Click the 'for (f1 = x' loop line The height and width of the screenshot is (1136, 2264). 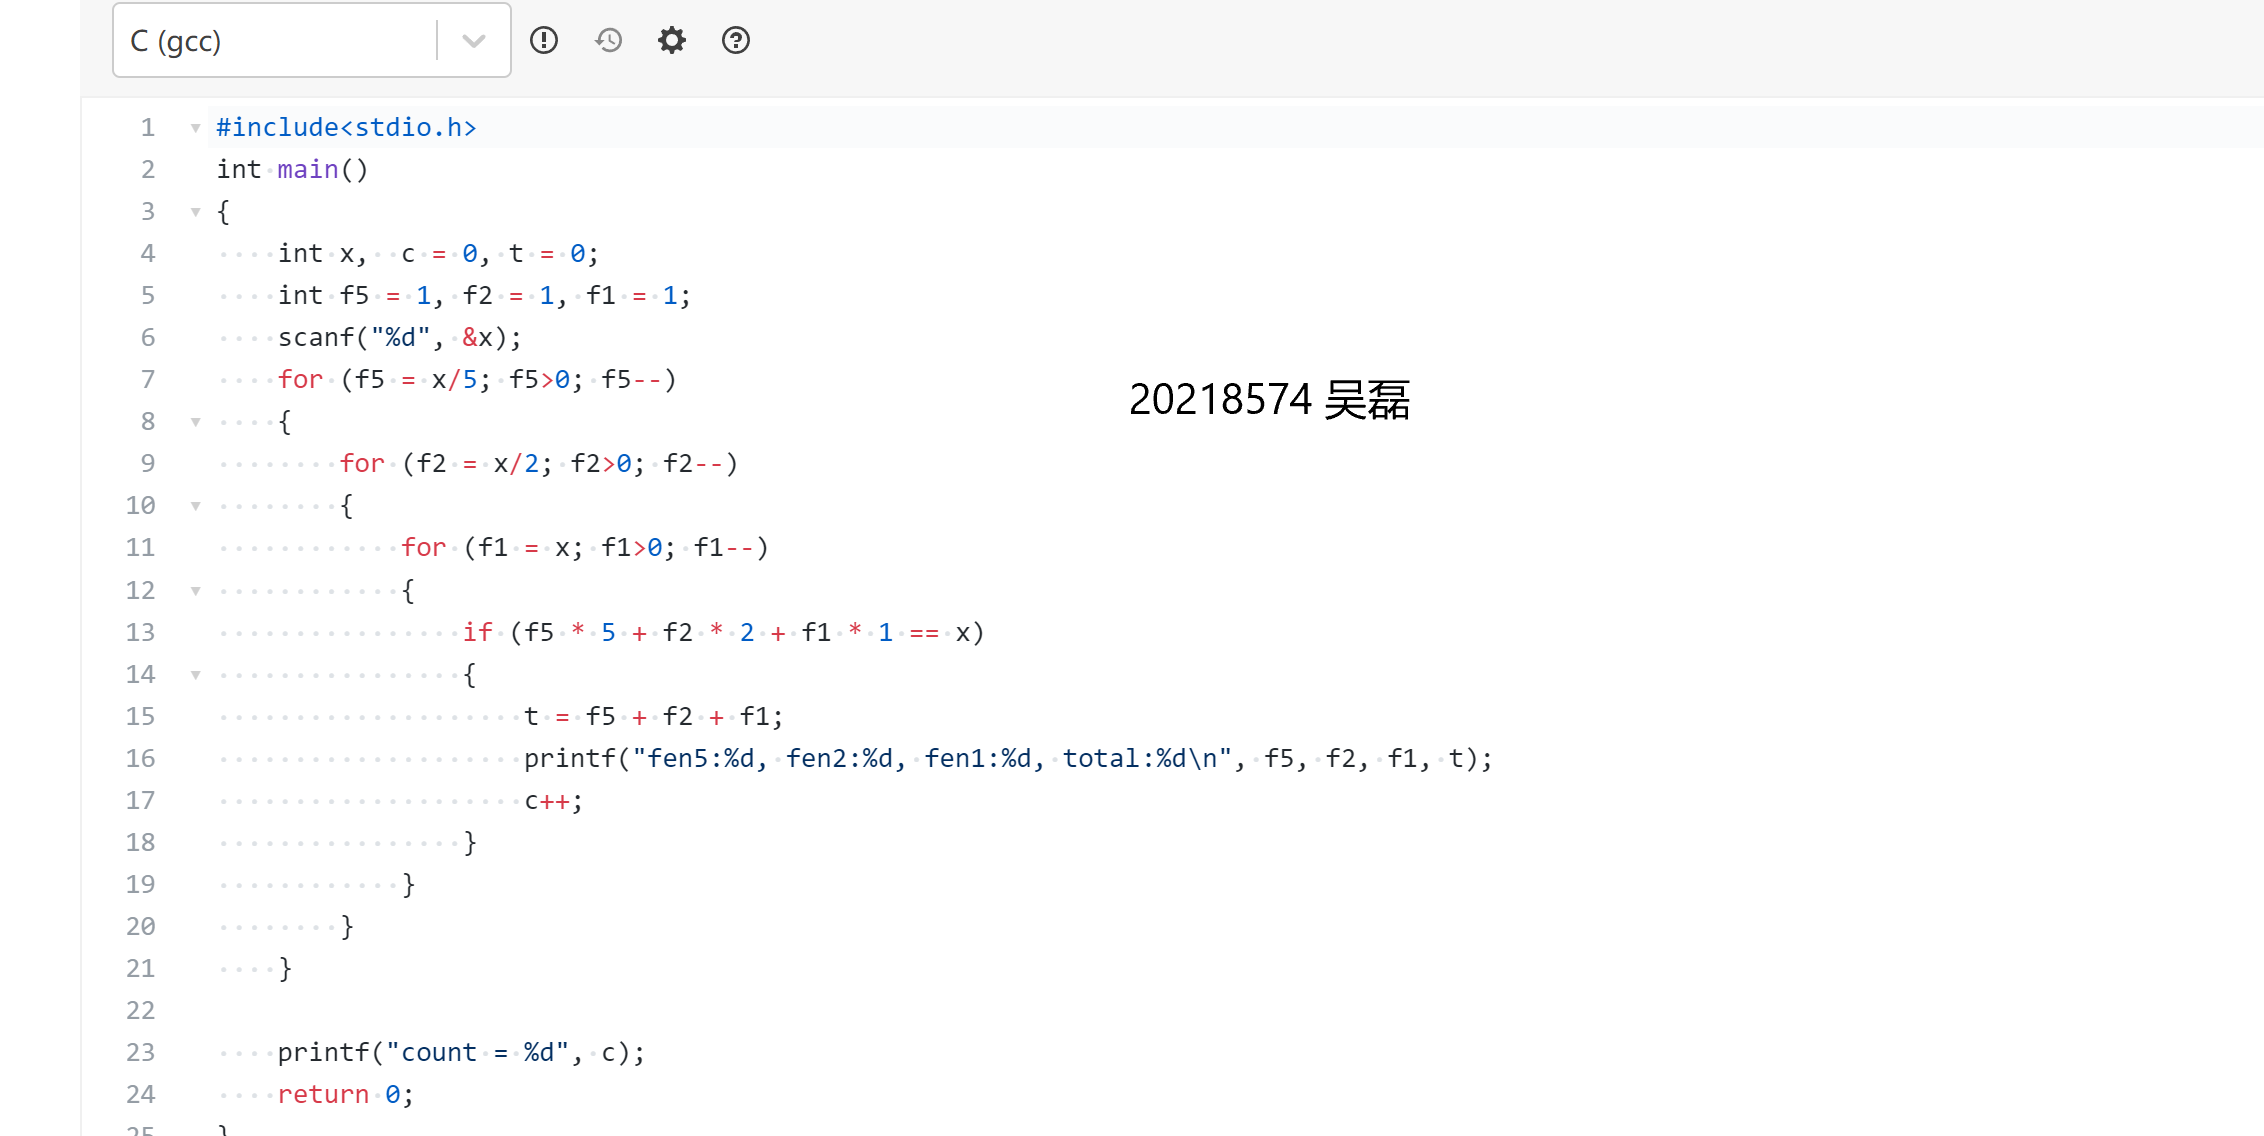tap(585, 548)
